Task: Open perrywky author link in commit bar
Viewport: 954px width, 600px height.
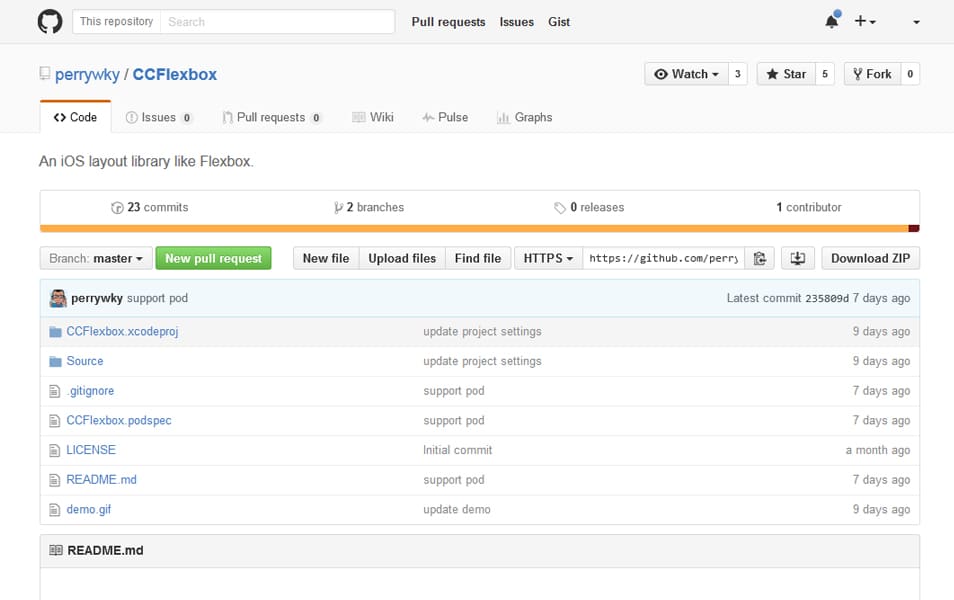Action: click(x=97, y=298)
